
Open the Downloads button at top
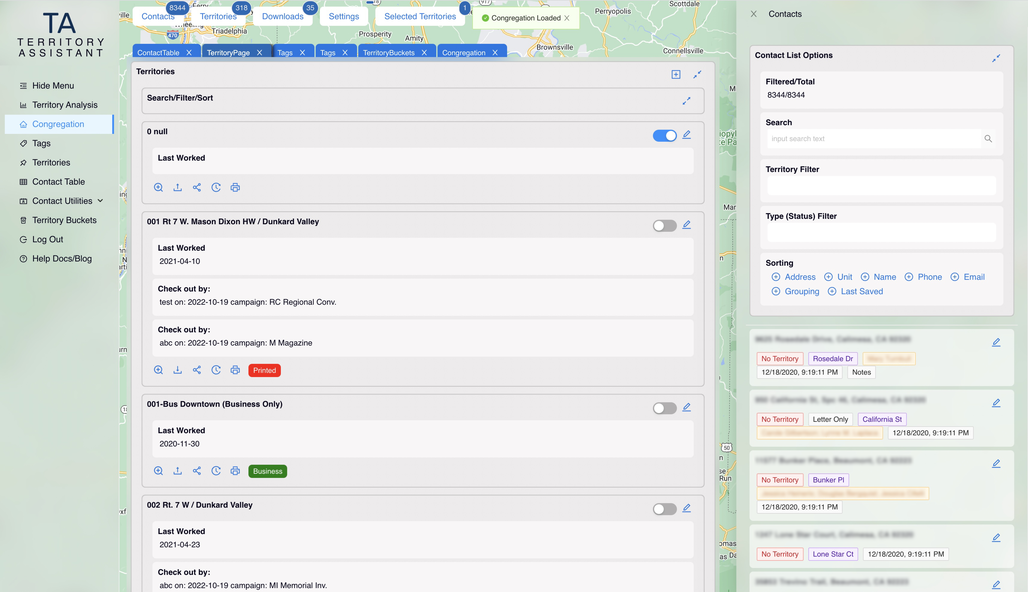pos(283,16)
